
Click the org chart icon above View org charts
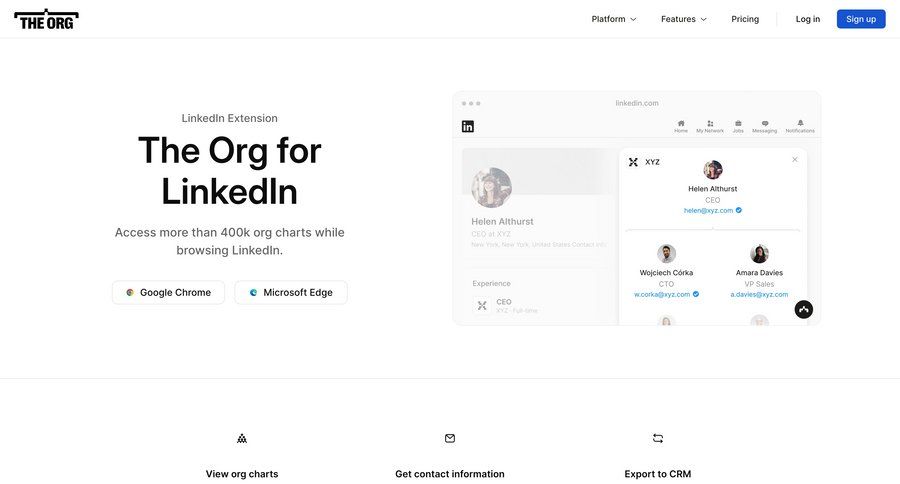pyautogui.click(x=242, y=438)
